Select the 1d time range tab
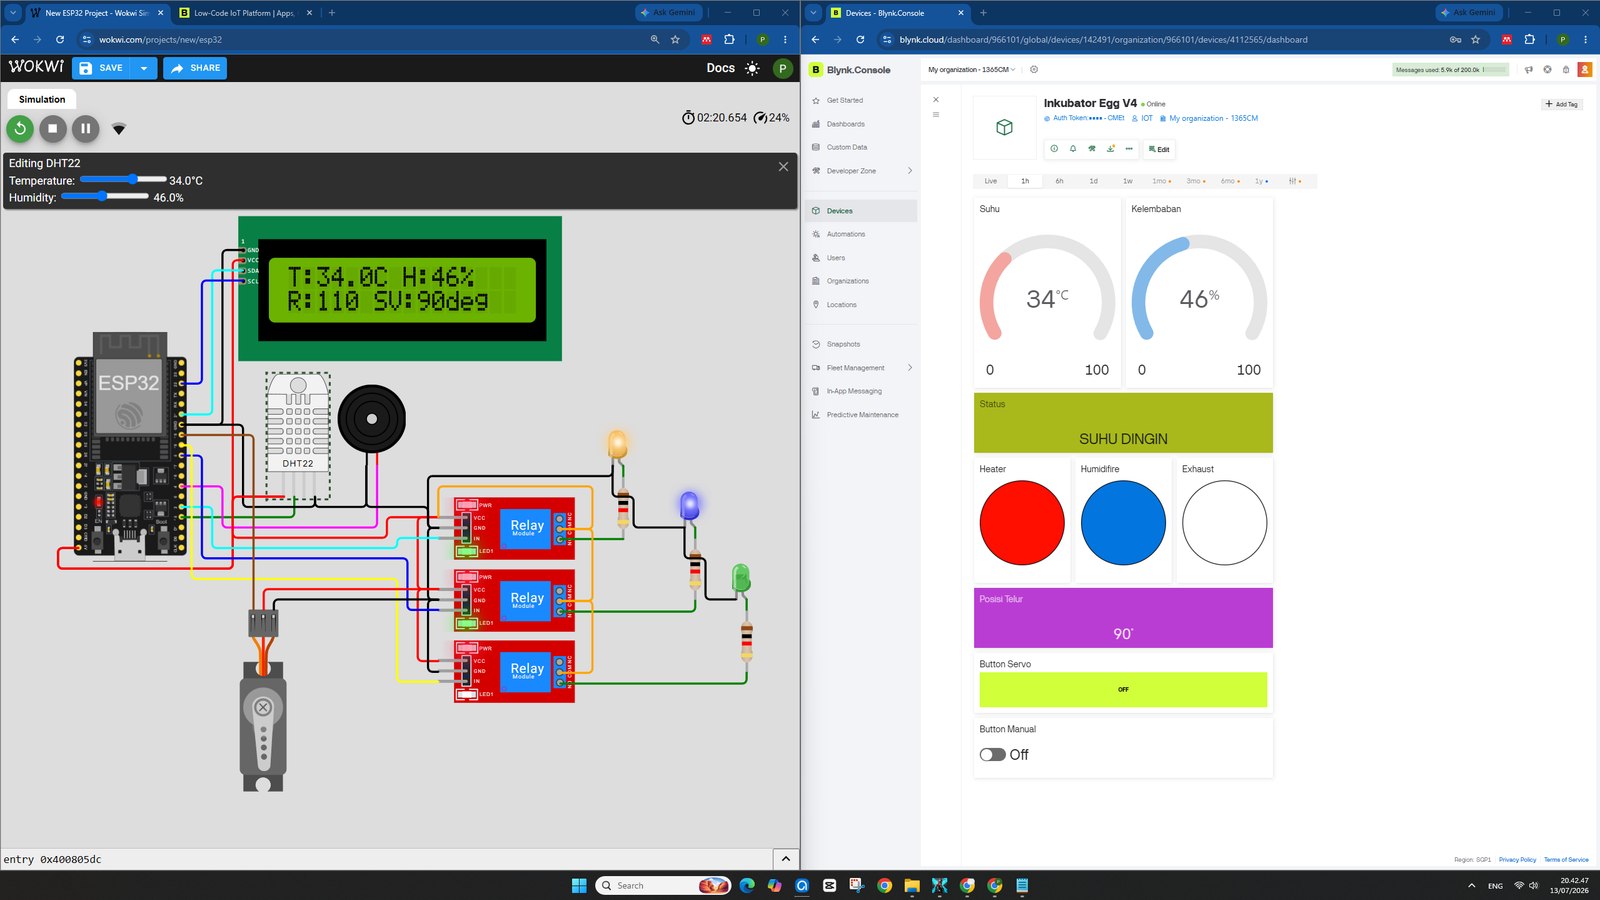Screen dimensions: 1600x900 point(1093,181)
